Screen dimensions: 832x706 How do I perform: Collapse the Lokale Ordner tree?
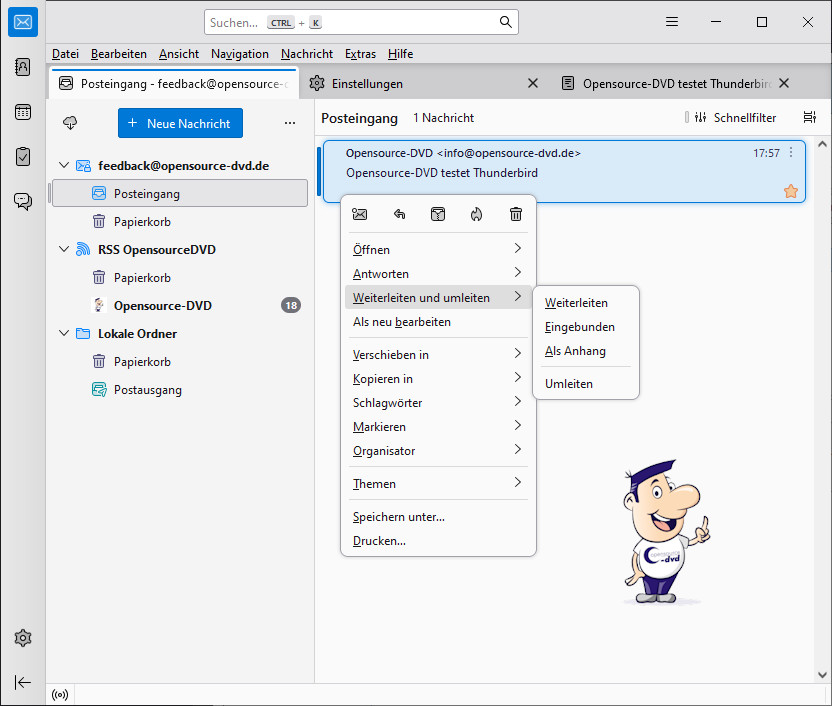click(x=65, y=334)
